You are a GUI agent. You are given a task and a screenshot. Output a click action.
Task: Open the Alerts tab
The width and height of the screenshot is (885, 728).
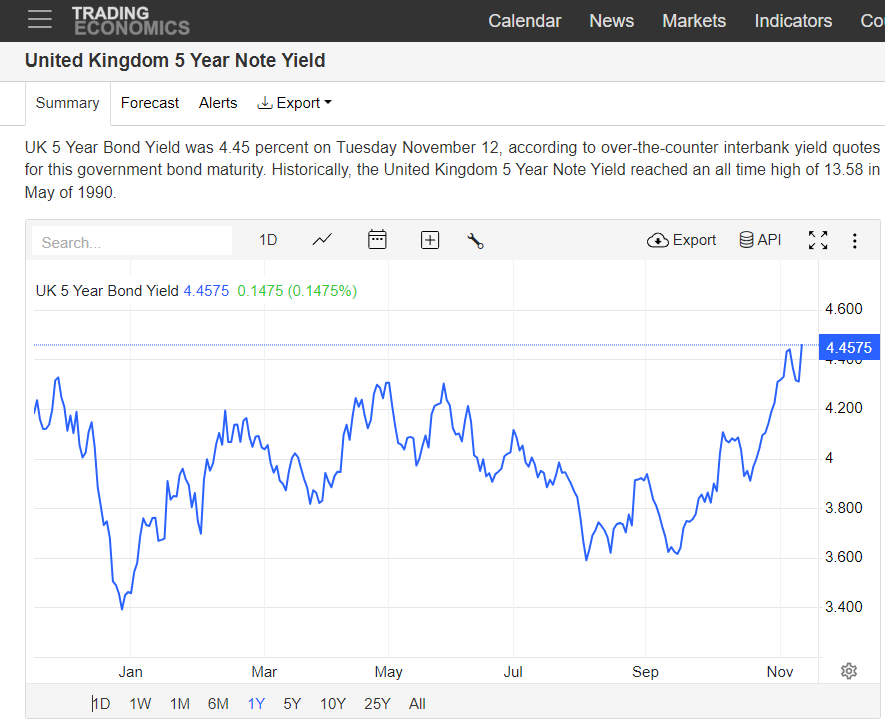click(218, 103)
